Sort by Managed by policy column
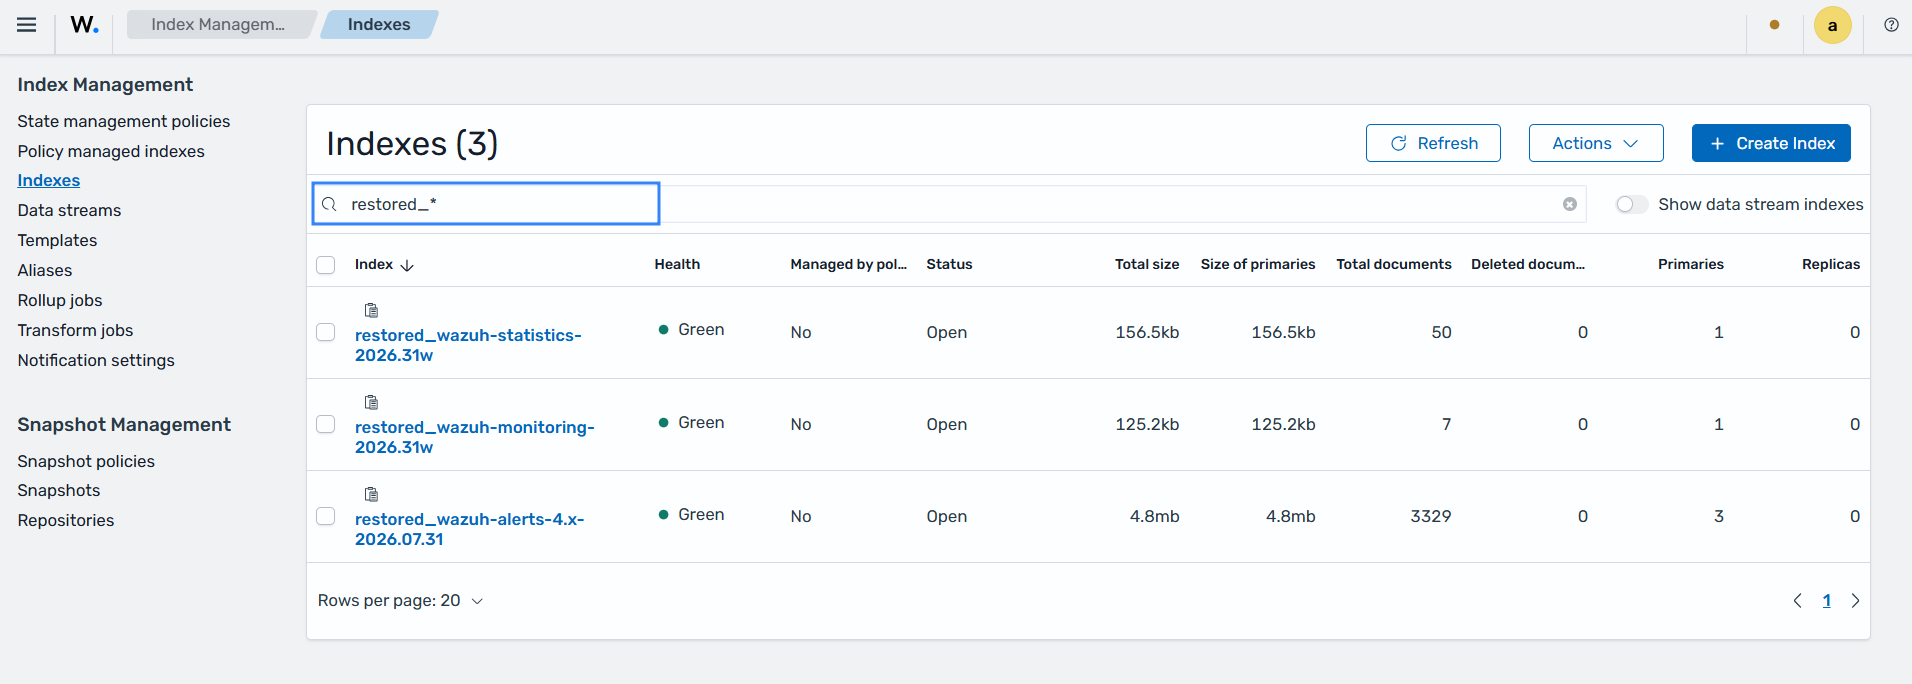The height and width of the screenshot is (684, 1912). click(x=849, y=264)
